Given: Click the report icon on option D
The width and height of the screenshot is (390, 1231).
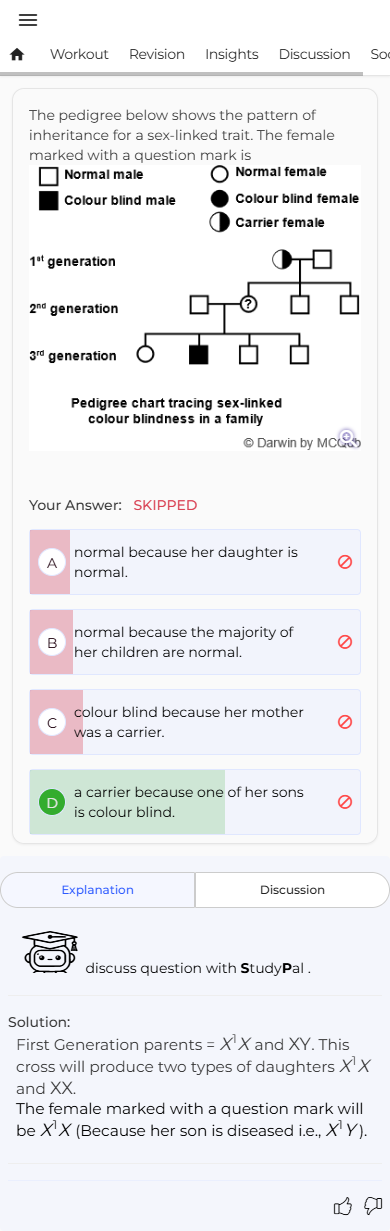Looking at the screenshot, I should tap(345, 802).
